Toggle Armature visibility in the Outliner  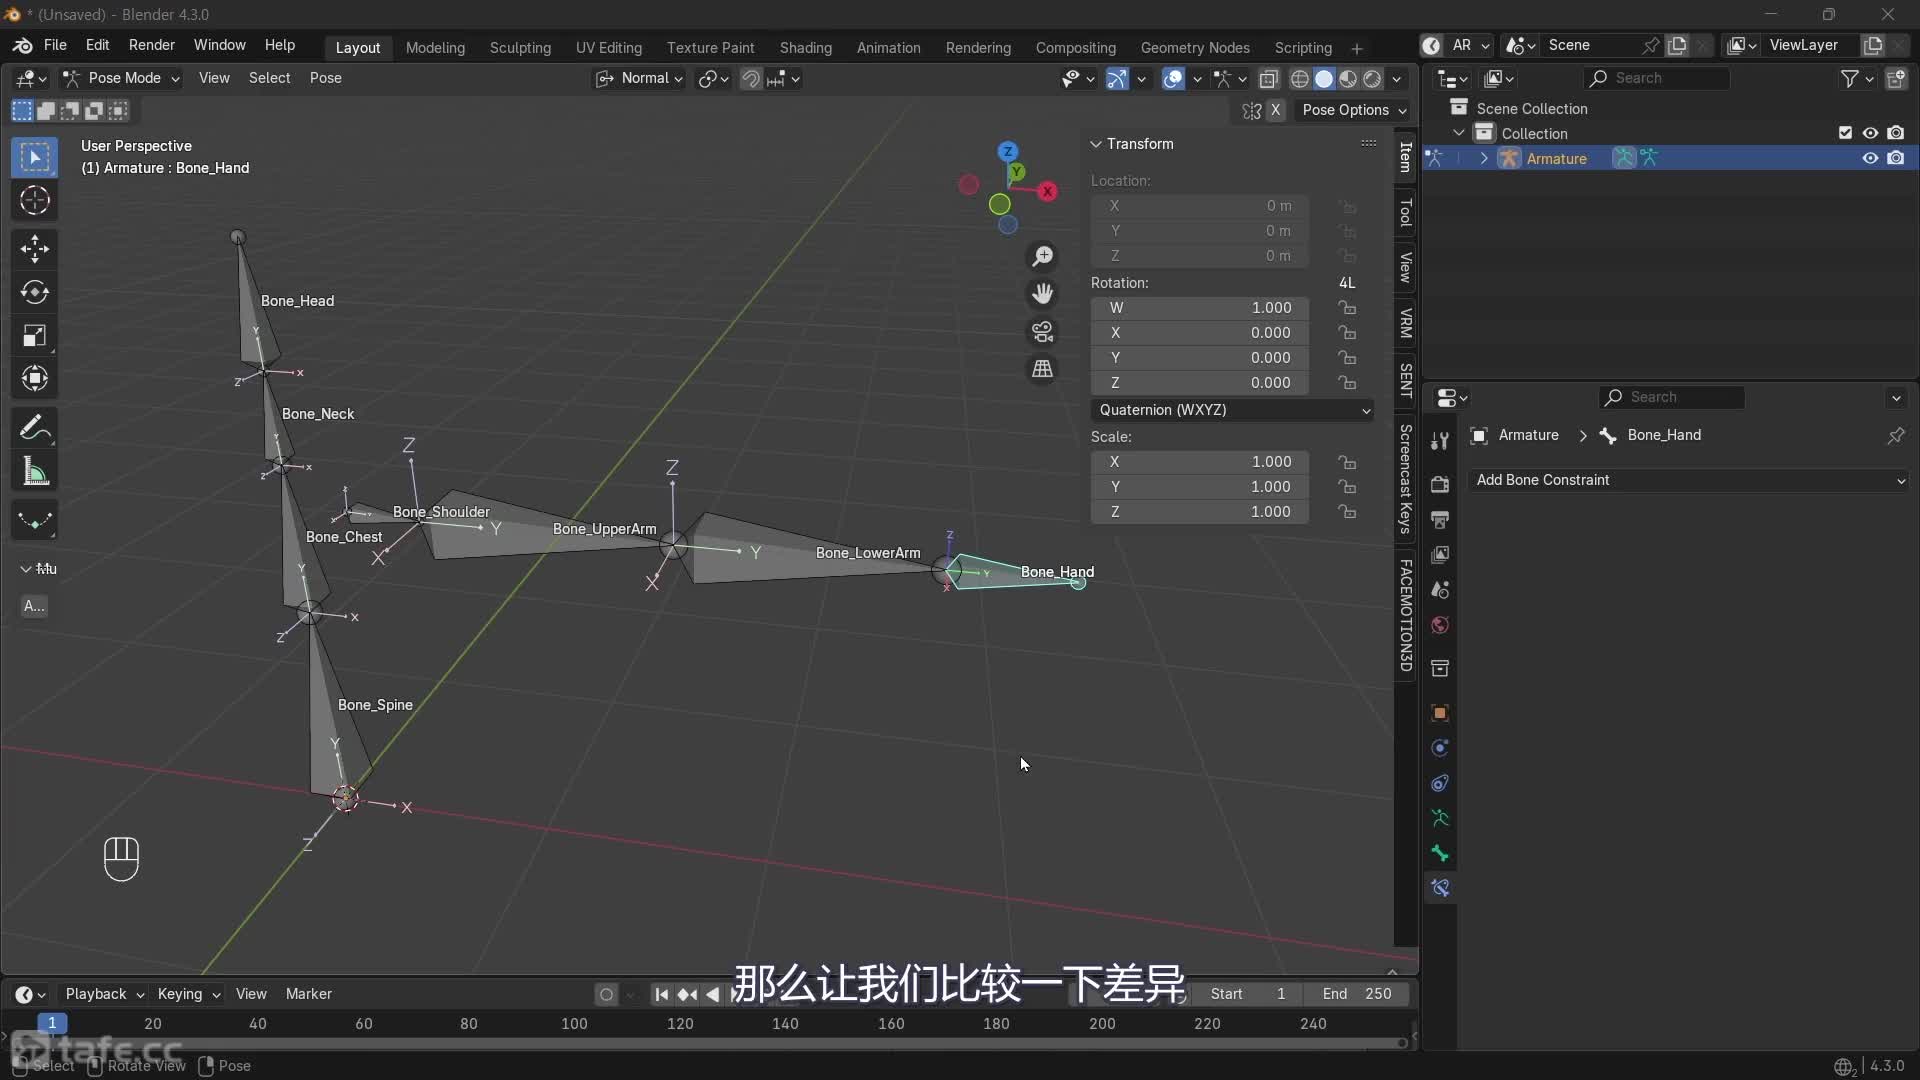[x=1869, y=158]
